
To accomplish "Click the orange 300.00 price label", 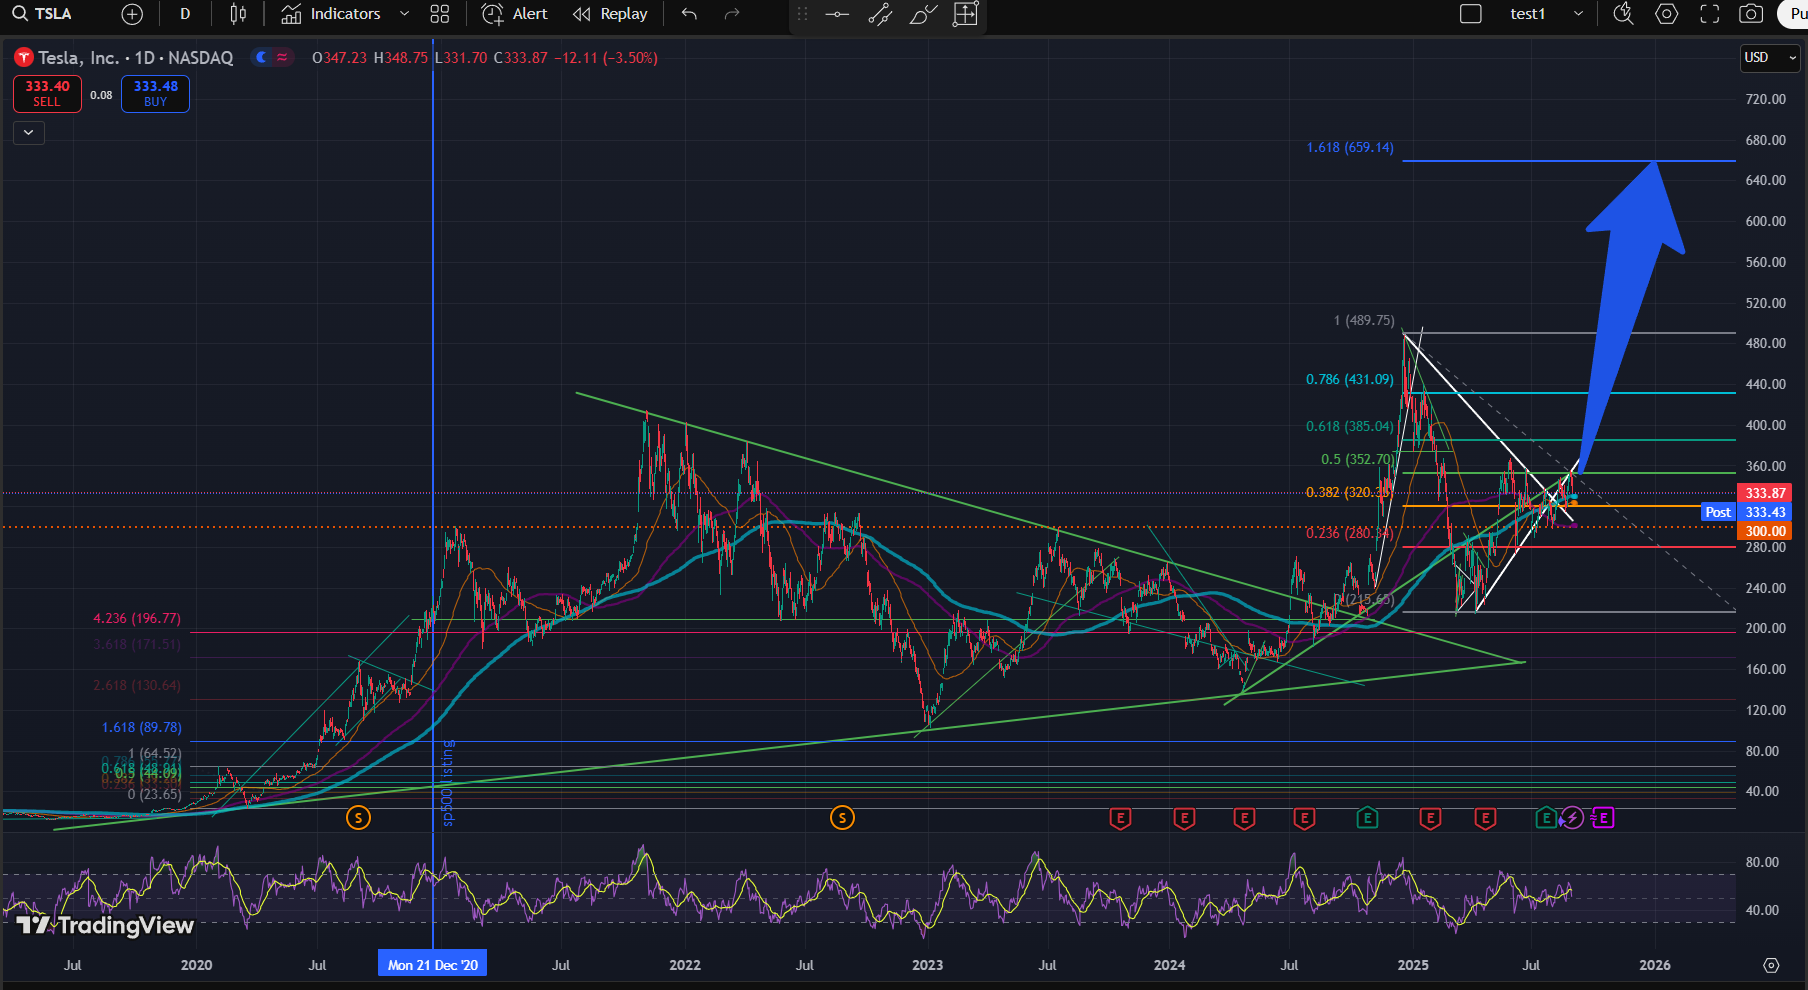I will 1765,531.
